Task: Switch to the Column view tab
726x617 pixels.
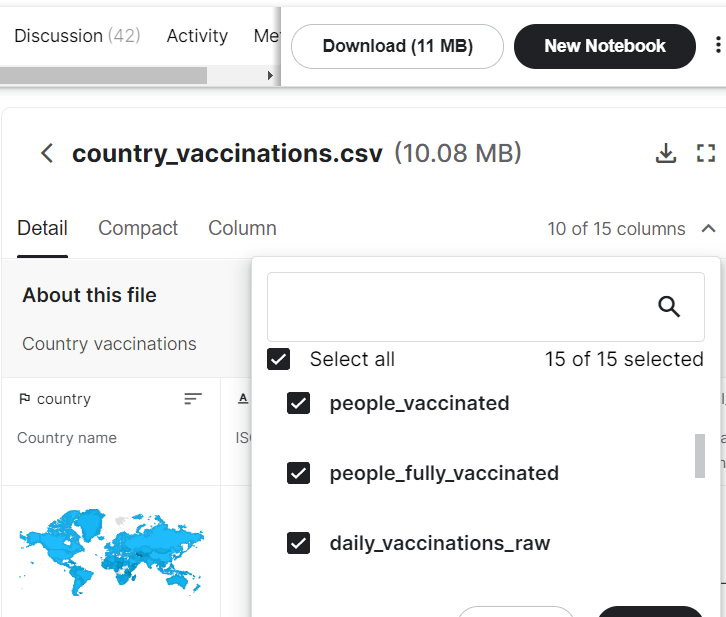Action: coord(242,228)
